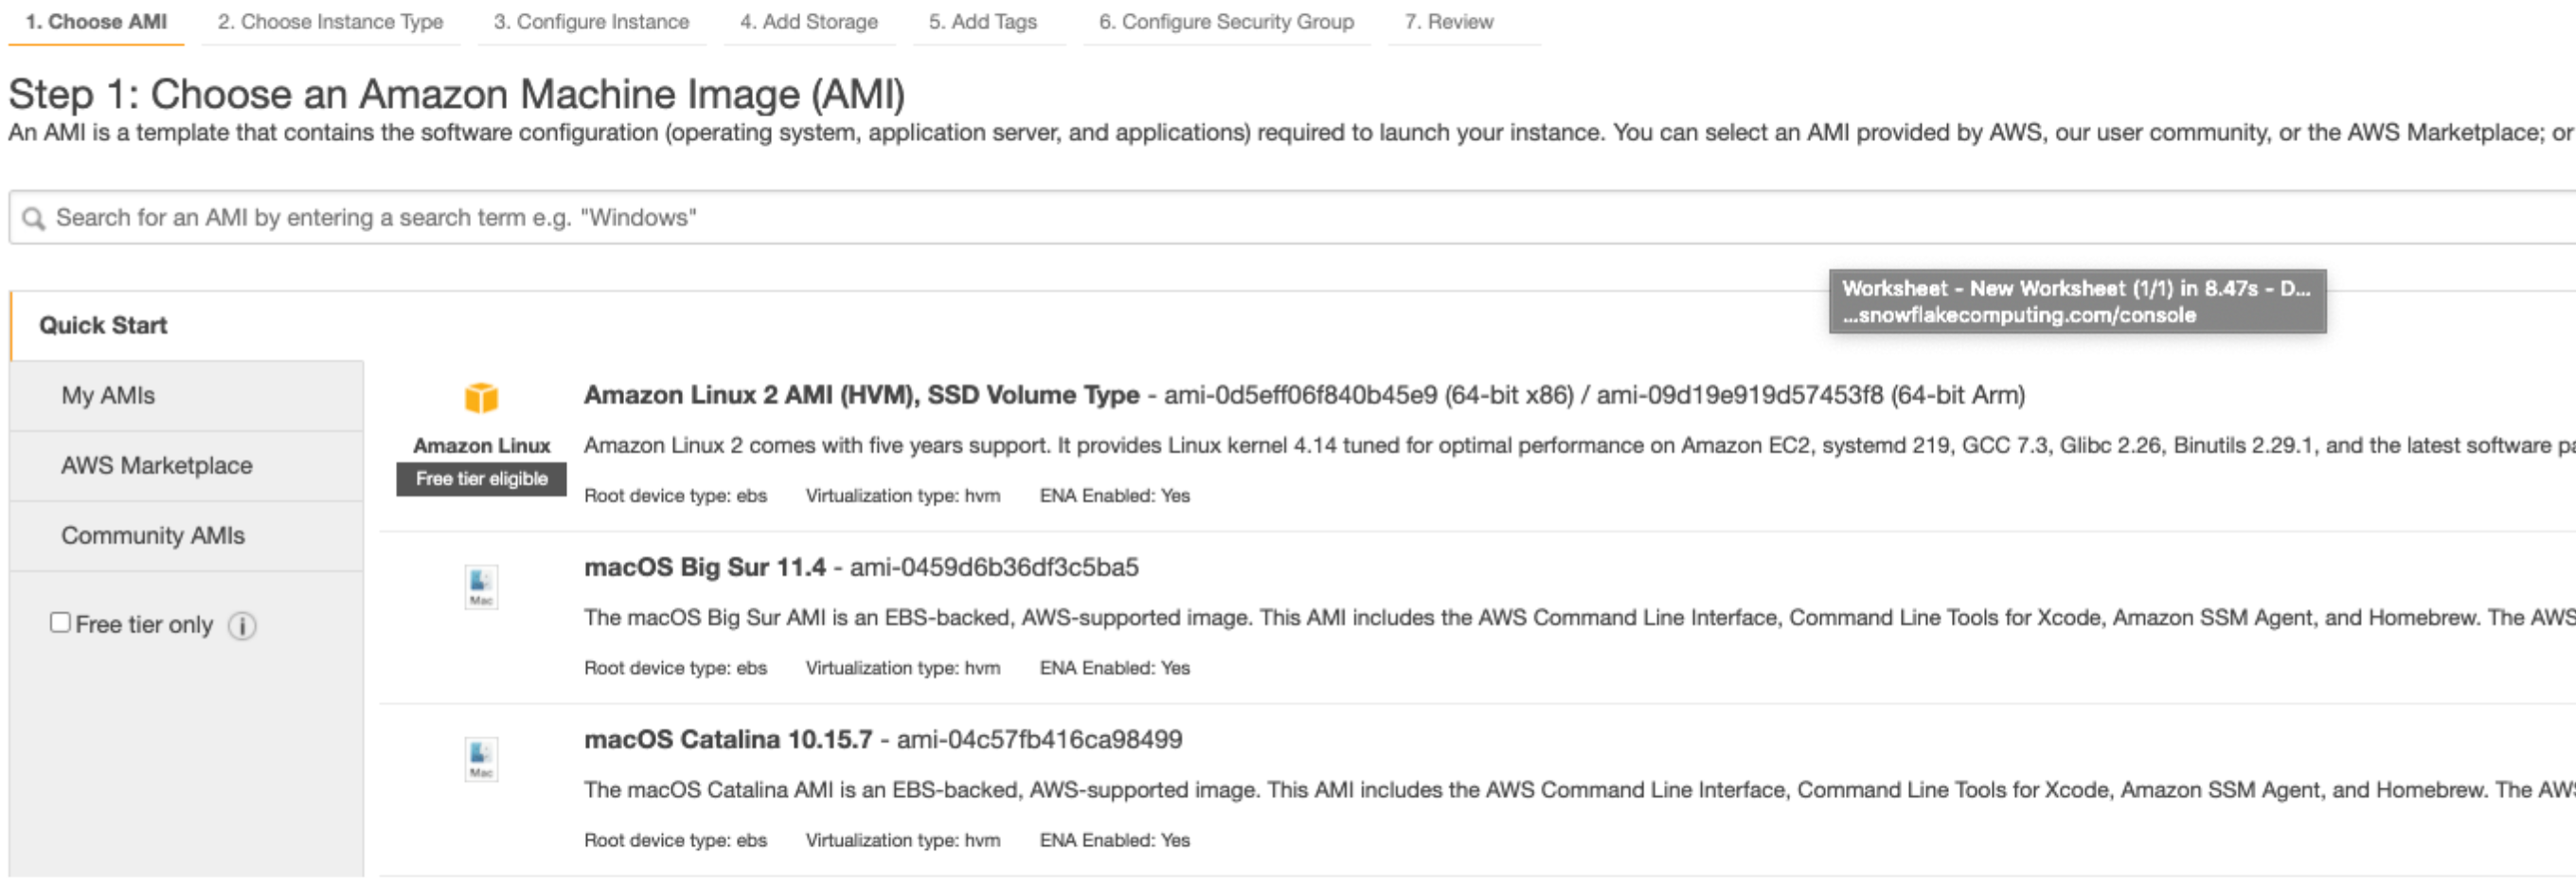Click the macOS Big Sur Mac icon

(x=481, y=587)
